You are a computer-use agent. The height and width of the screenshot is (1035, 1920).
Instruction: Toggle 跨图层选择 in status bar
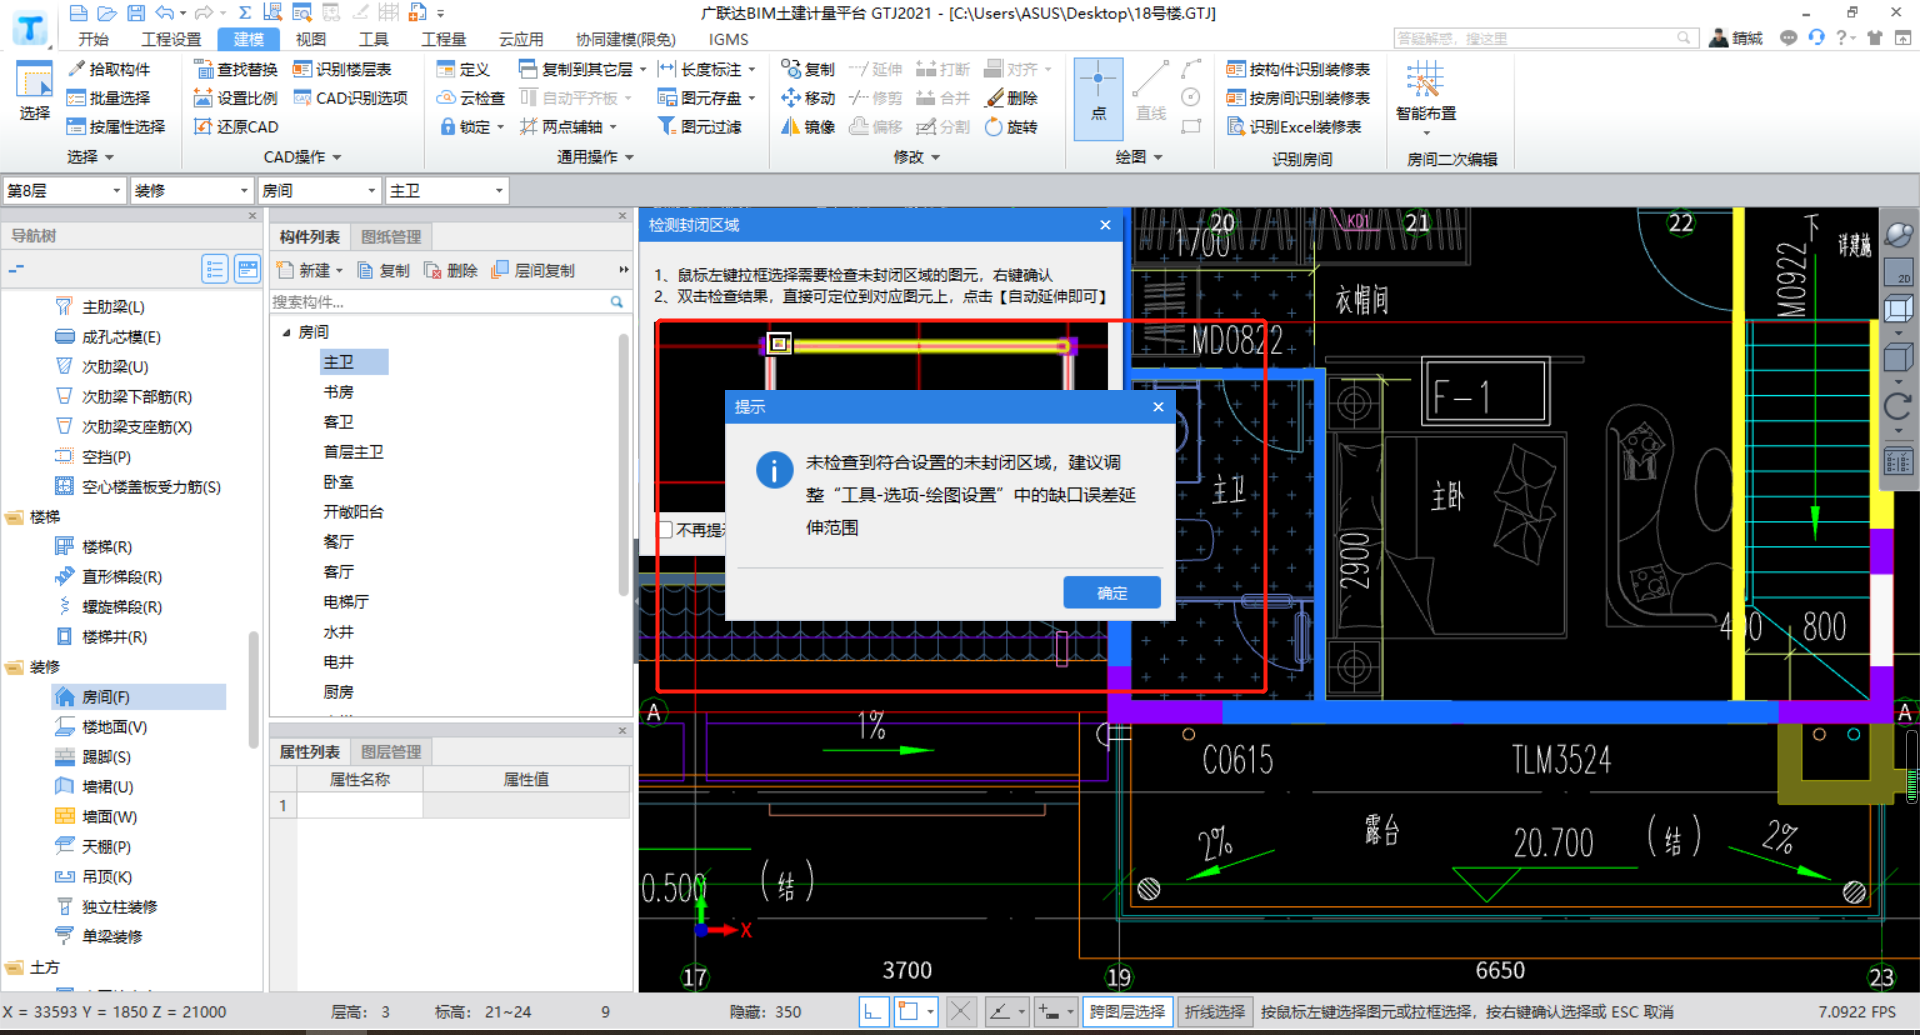click(x=1126, y=1012)
